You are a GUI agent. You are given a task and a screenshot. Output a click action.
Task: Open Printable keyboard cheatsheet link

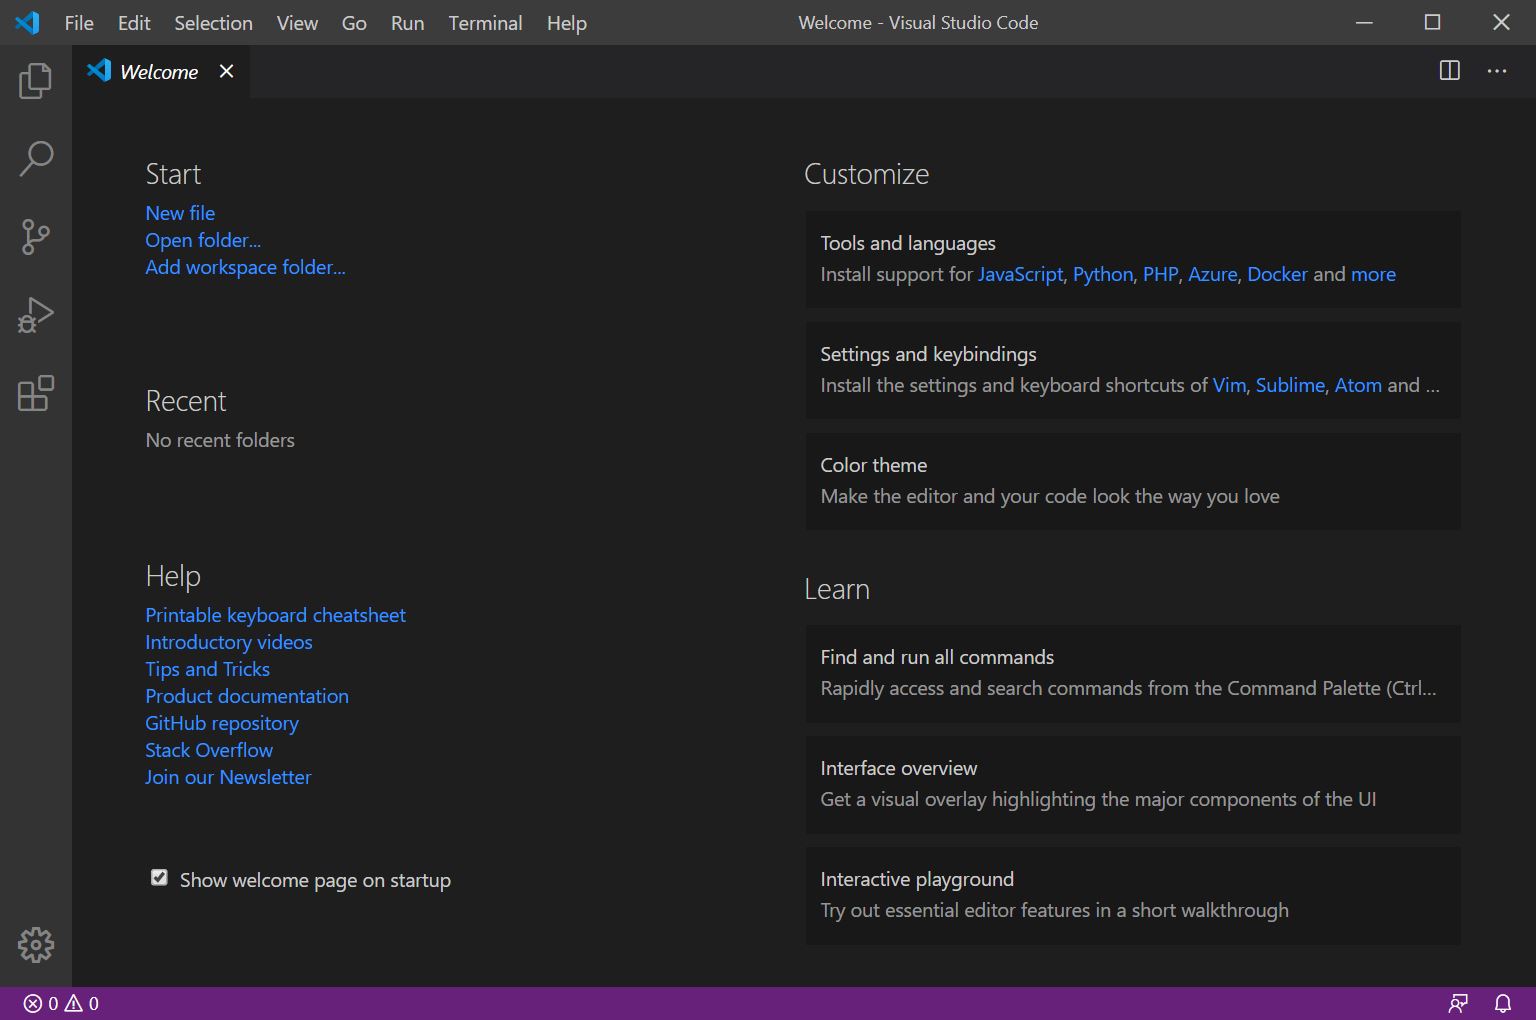275,615
